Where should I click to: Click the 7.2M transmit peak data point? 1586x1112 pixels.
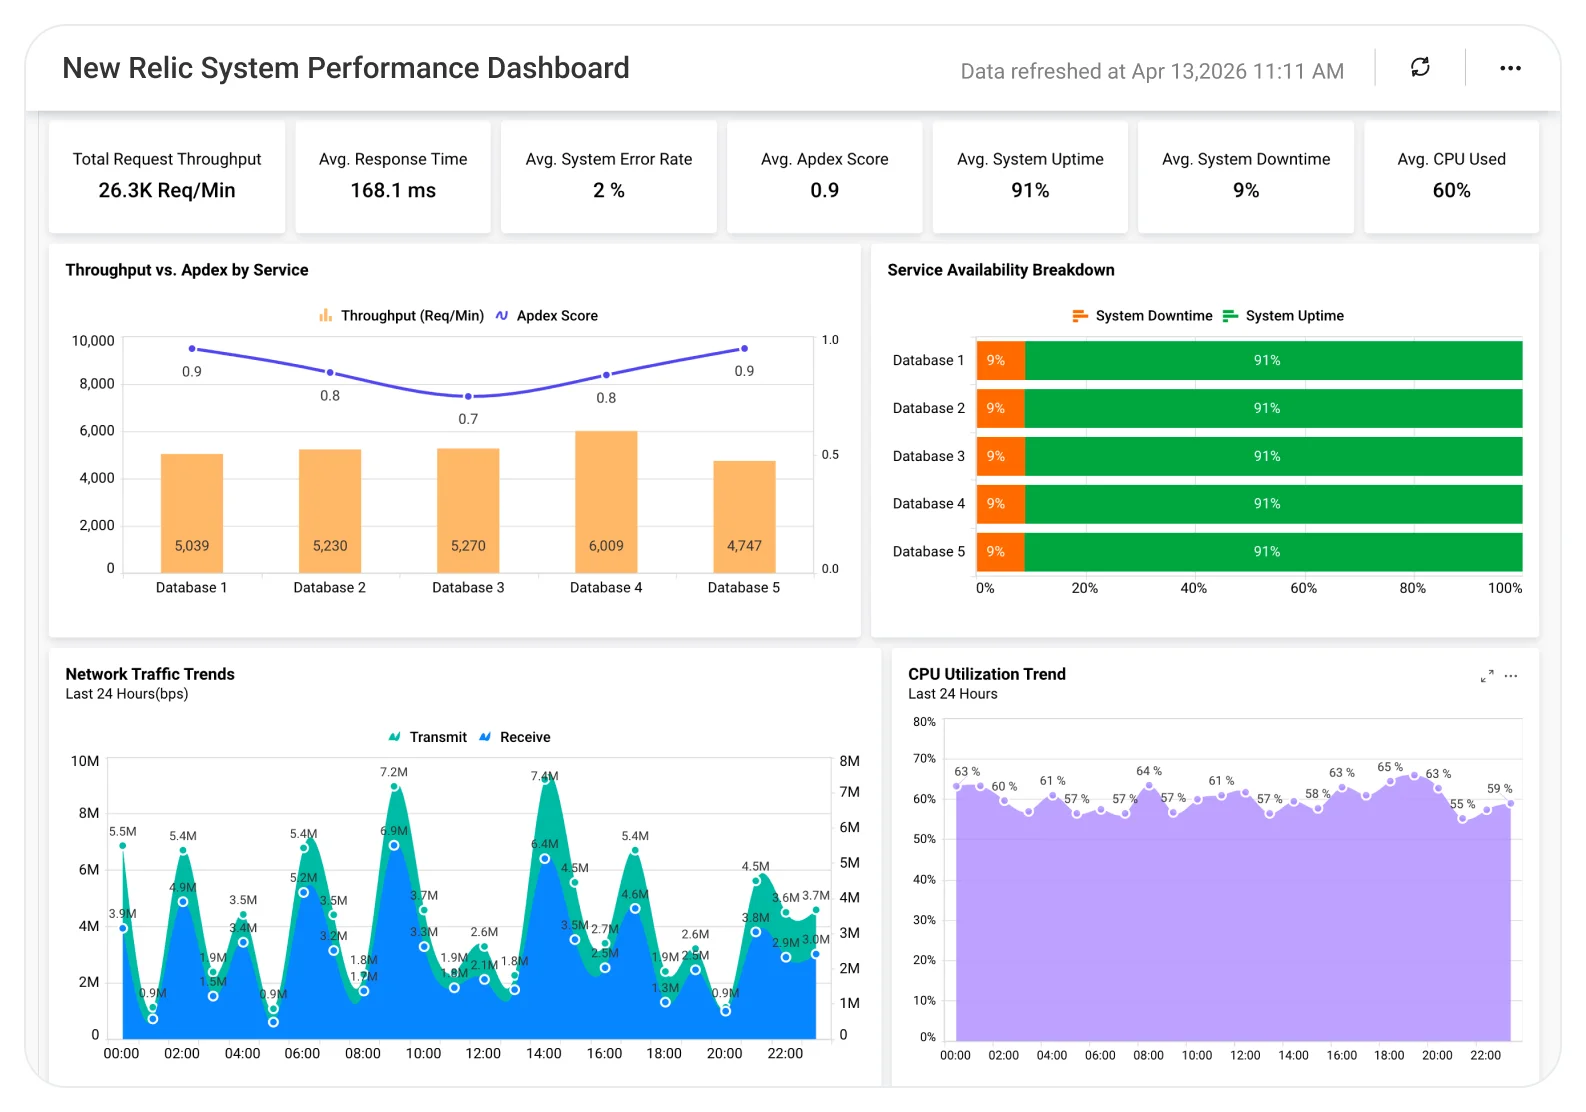(x=394, y=787)
